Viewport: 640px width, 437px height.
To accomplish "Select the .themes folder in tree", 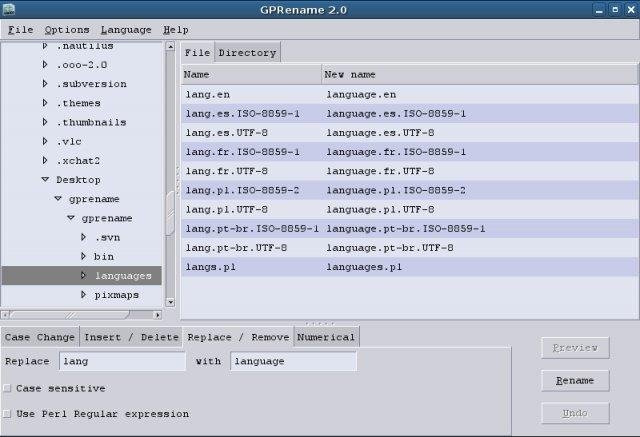I will click(x=78, y=103).
